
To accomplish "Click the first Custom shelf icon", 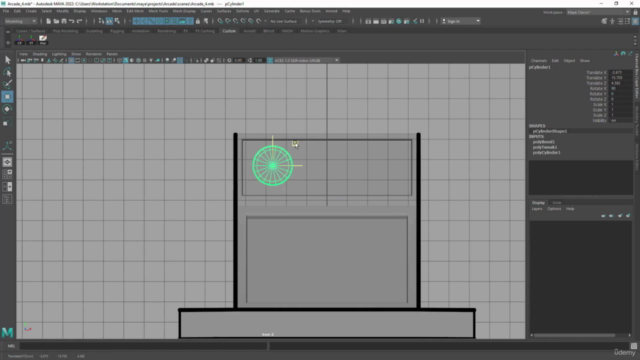I will click(x=20, y=40).
